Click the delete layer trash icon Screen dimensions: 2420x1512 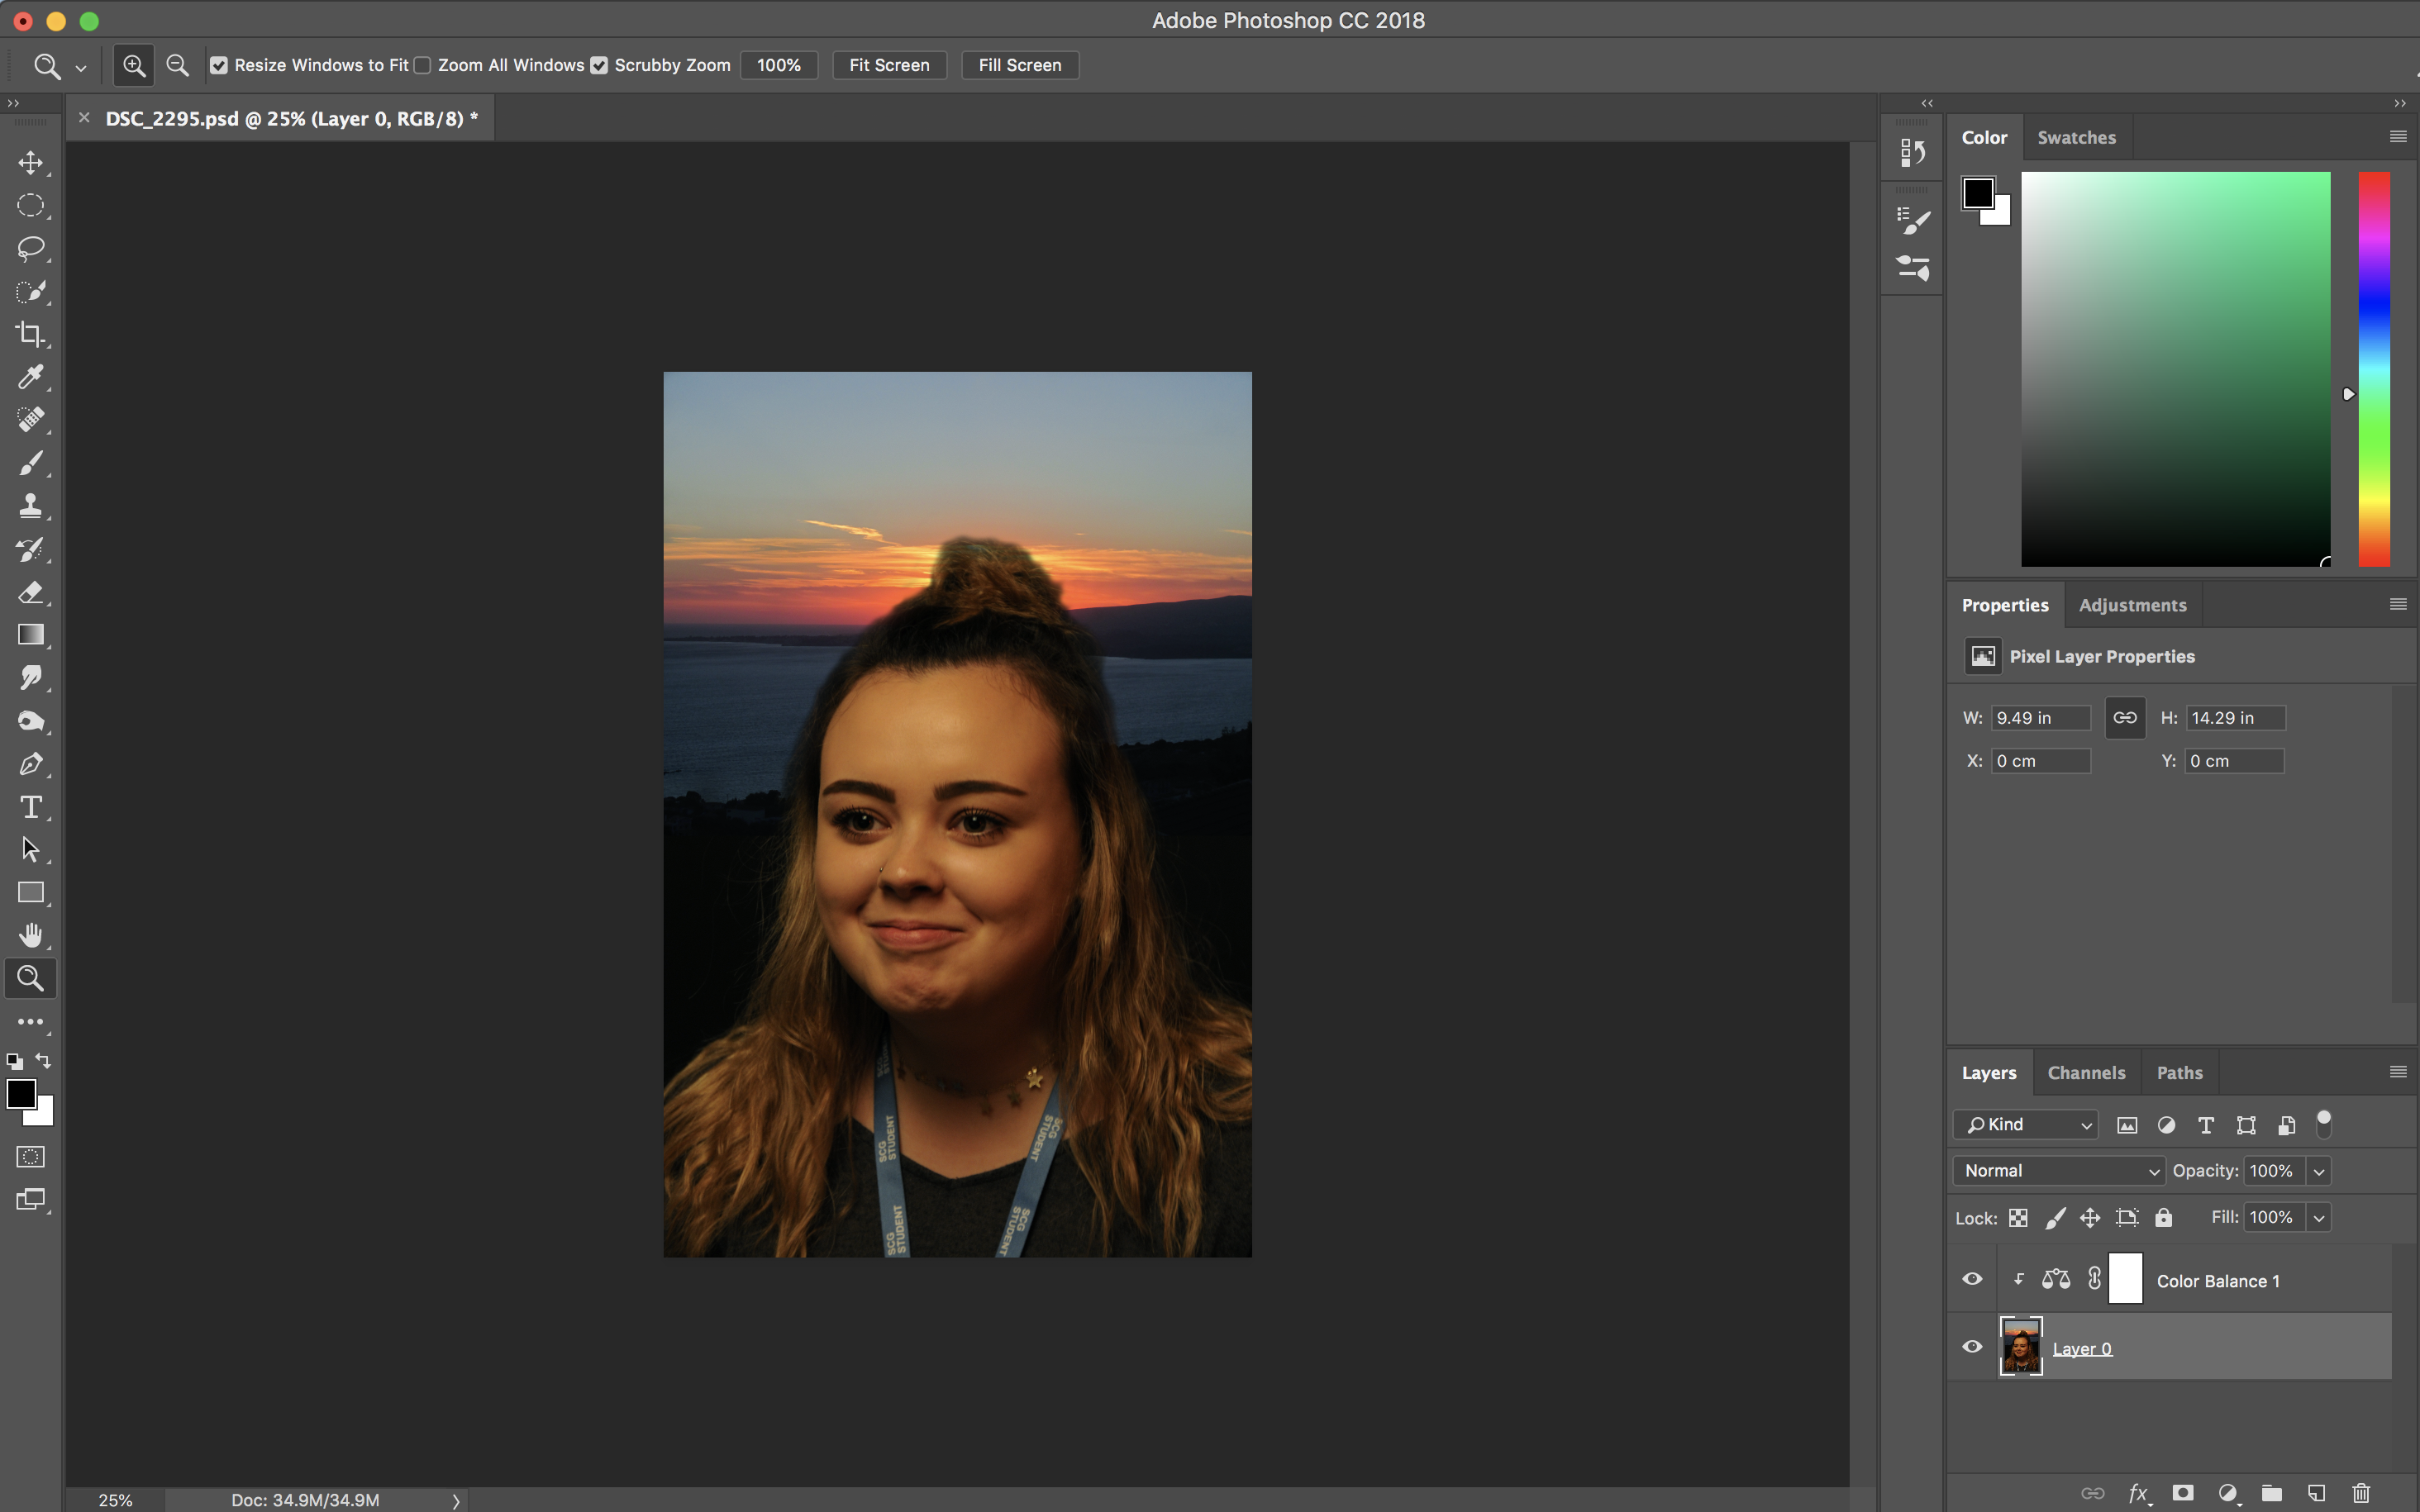point(2361,1493)
